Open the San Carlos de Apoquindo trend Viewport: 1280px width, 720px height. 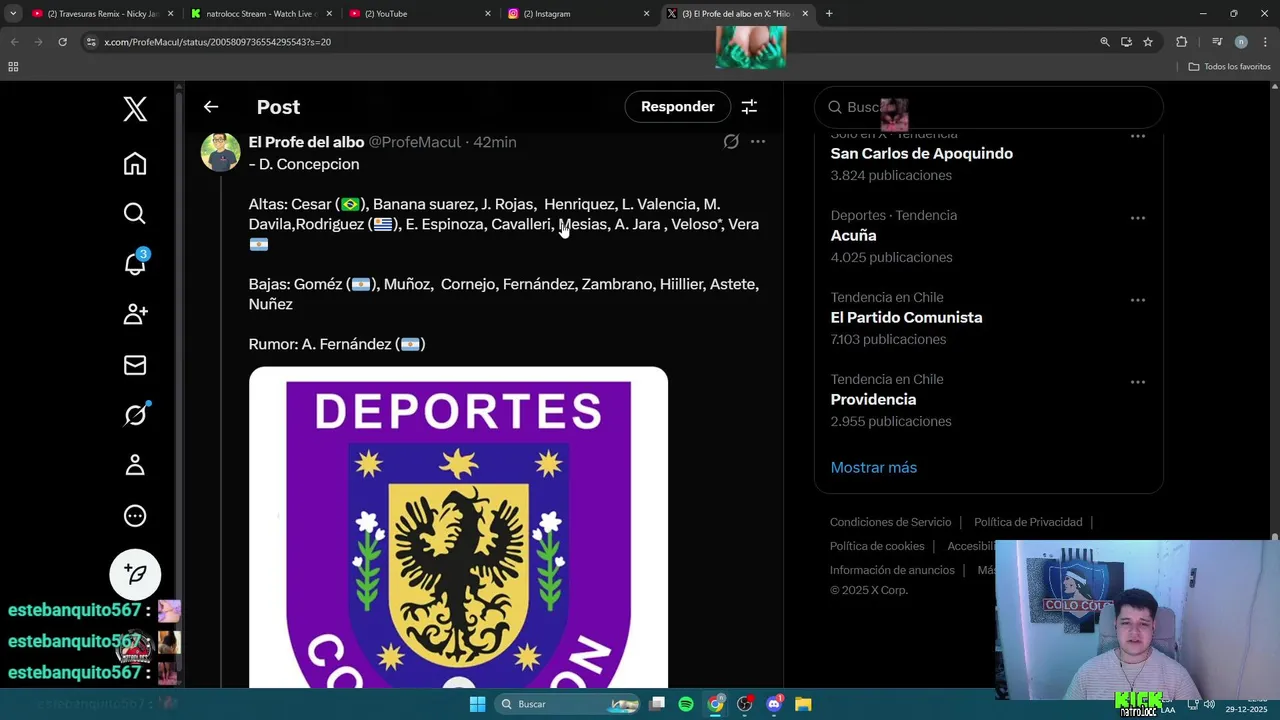[x=921, y=154]
